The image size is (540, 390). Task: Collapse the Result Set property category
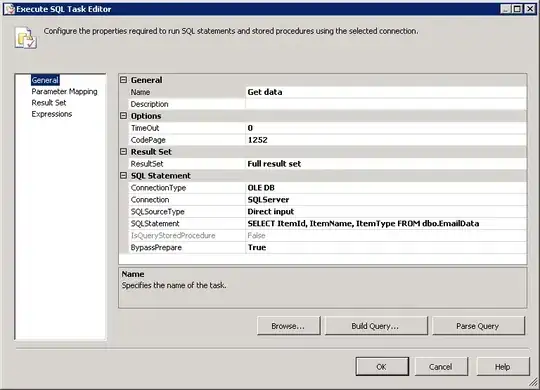click(124, 152)
